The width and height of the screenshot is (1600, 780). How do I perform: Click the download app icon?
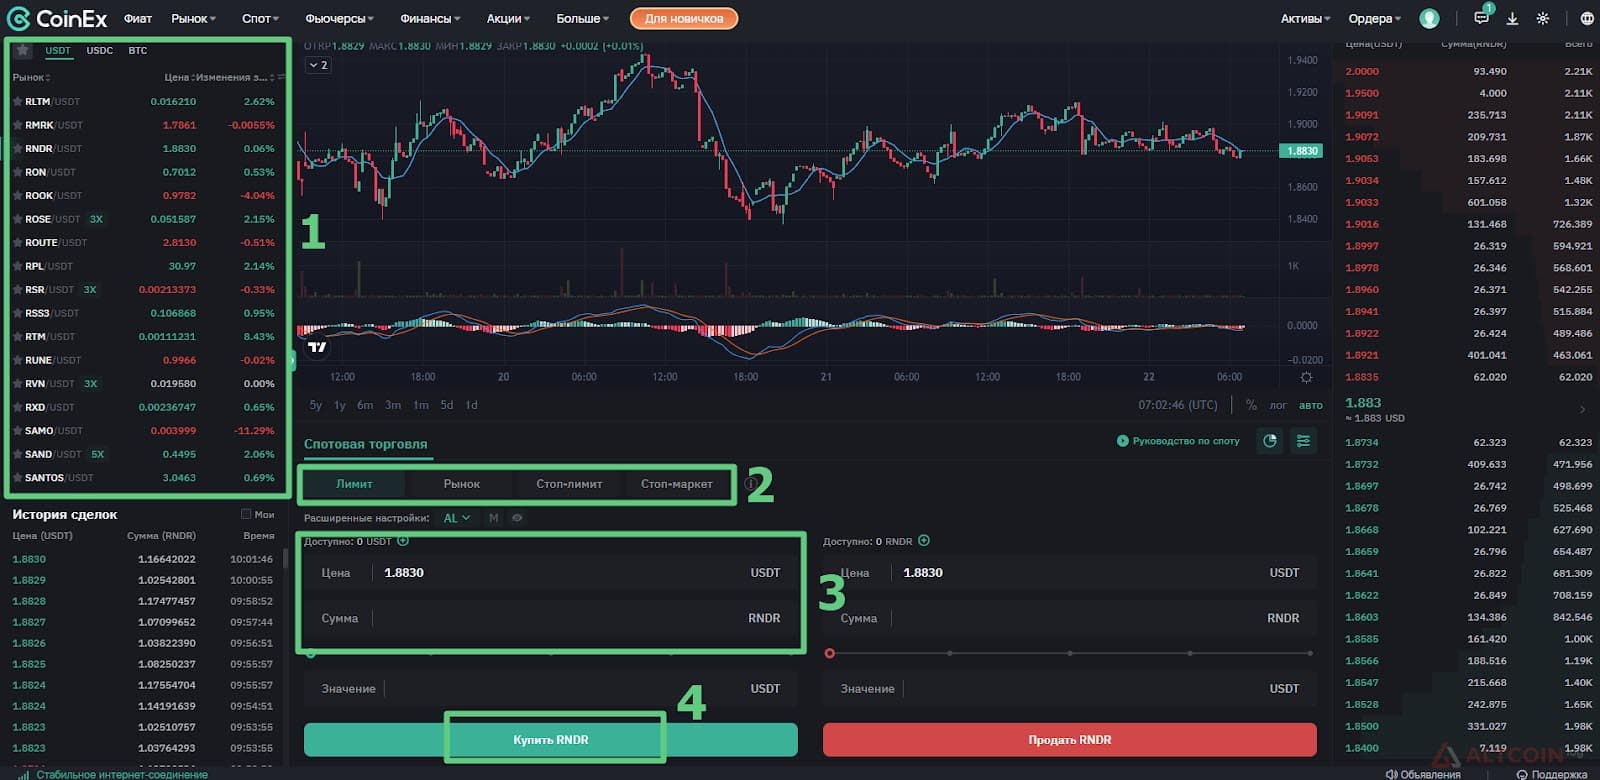pyautogui.click(x=1512, y=18)
